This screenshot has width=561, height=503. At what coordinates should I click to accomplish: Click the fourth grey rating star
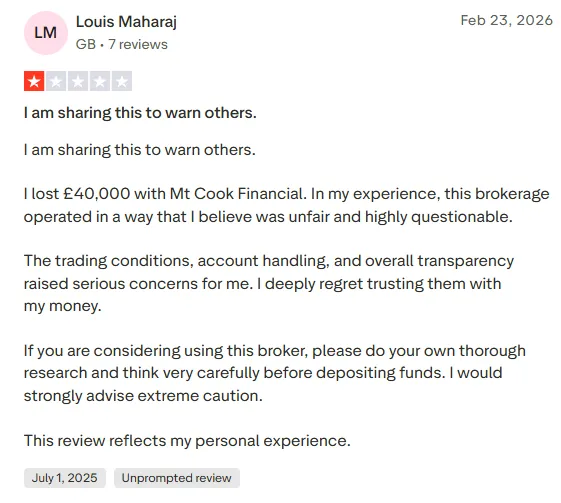(x=100, y=81)
